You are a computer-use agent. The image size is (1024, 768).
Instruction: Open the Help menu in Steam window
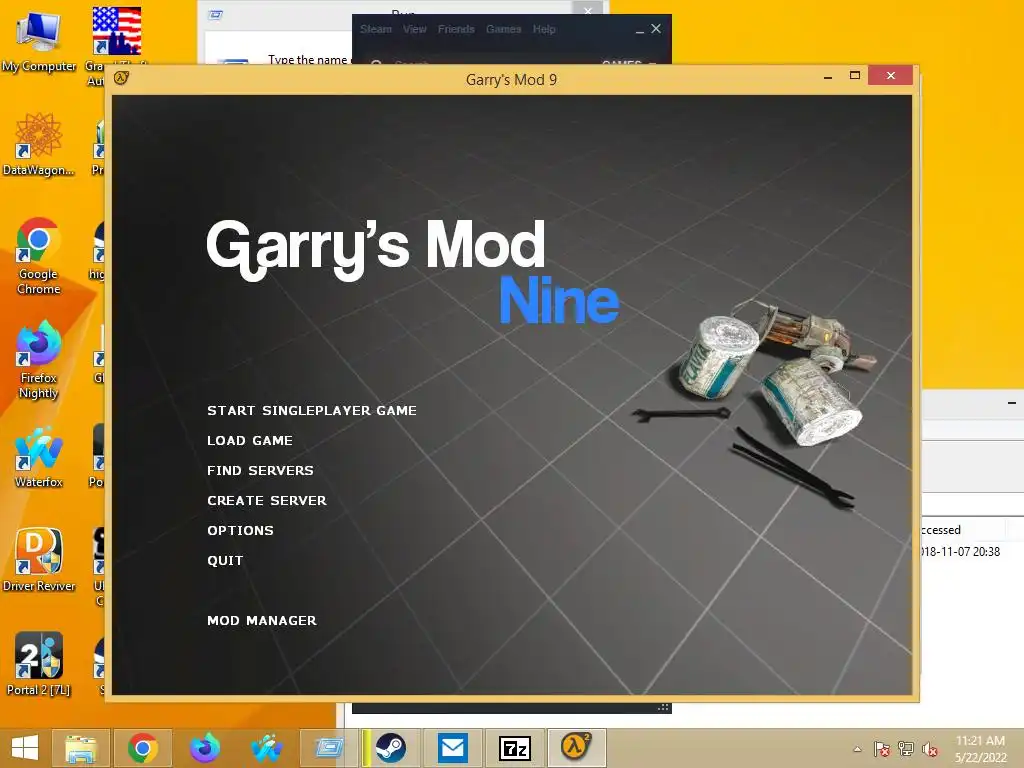544,29
